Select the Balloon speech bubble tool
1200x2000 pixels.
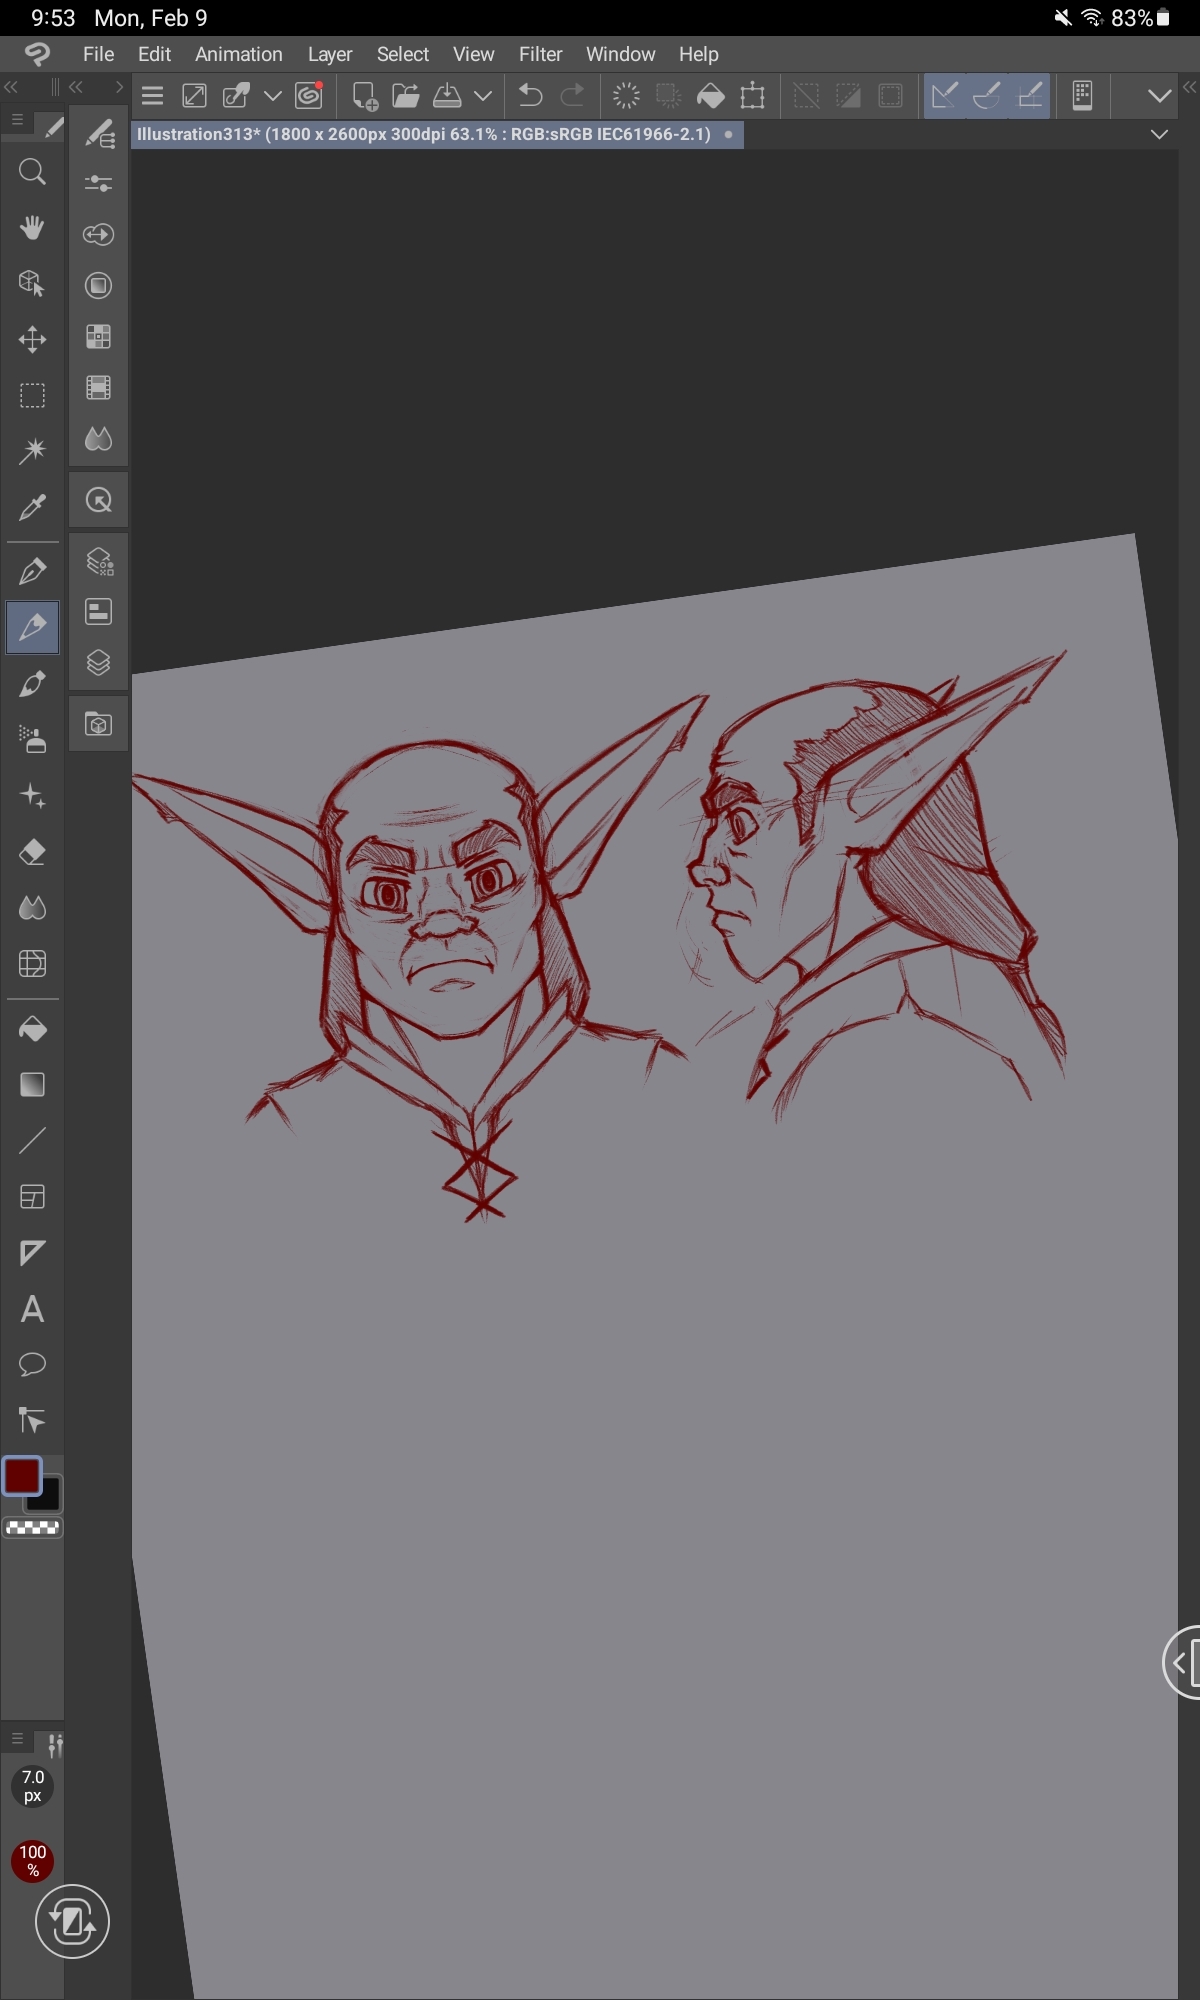click(32, 1364)
